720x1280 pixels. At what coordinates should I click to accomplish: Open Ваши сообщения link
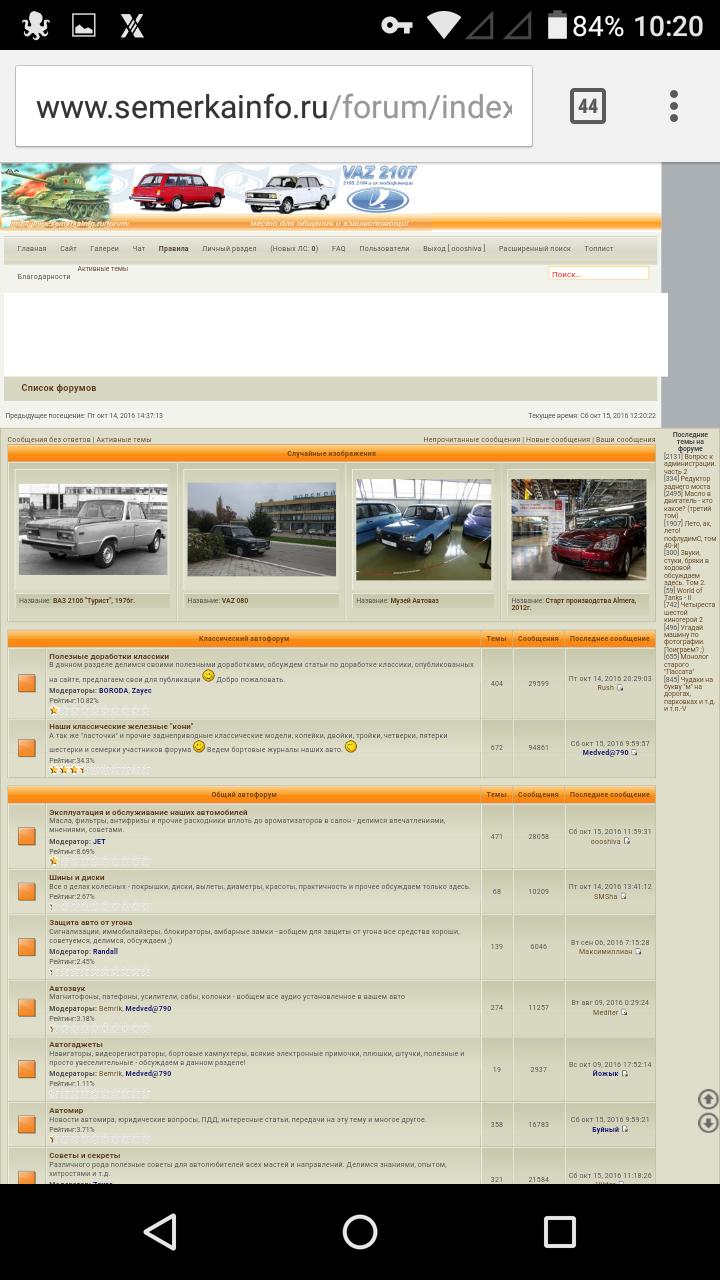tap(626, 439)
